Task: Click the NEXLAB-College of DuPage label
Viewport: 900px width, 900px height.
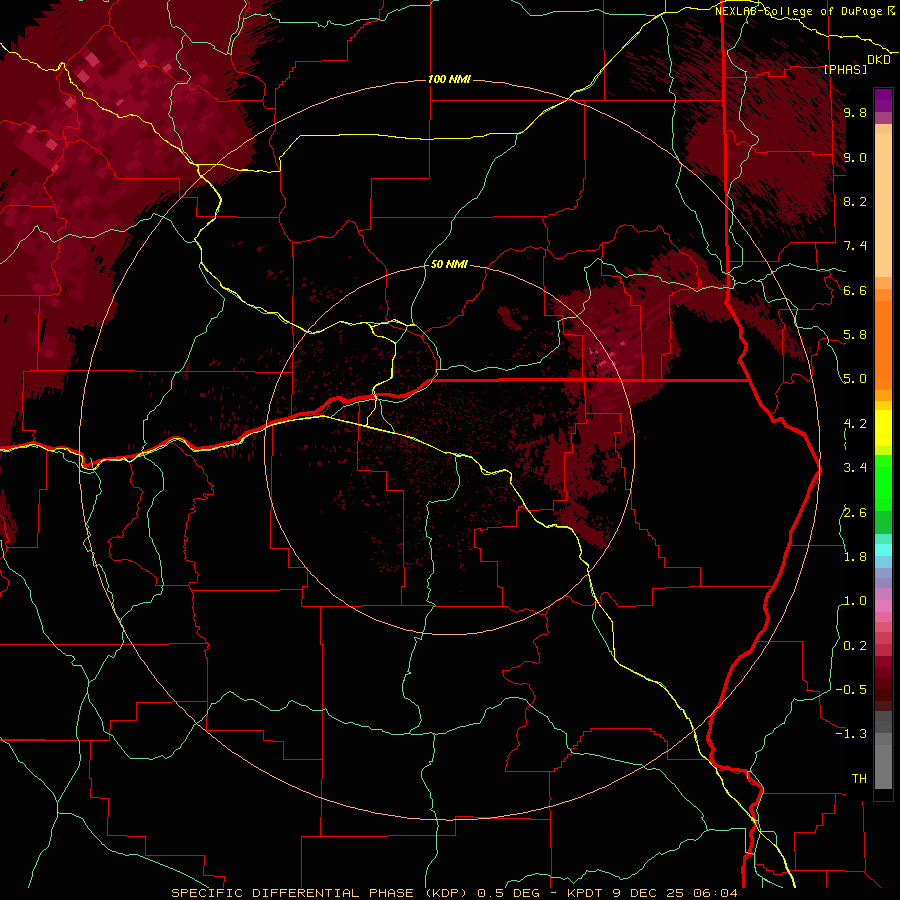Action: click(x=800, y=11)
